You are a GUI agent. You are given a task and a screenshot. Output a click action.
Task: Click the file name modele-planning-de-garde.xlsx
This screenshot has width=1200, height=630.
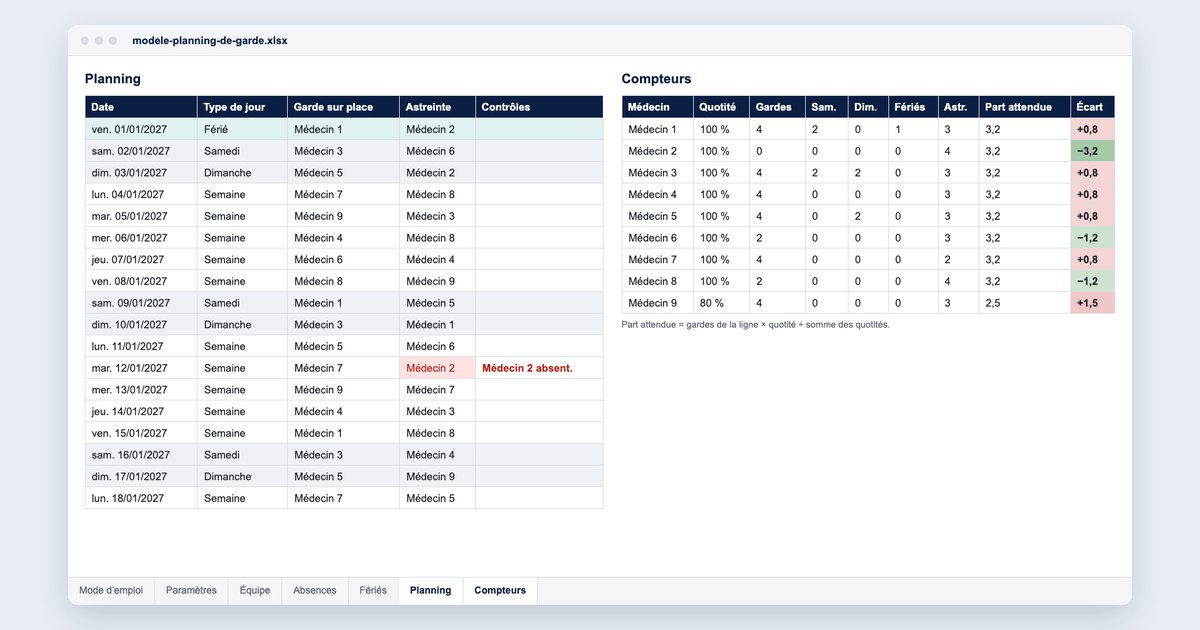(x=210, y=41)
